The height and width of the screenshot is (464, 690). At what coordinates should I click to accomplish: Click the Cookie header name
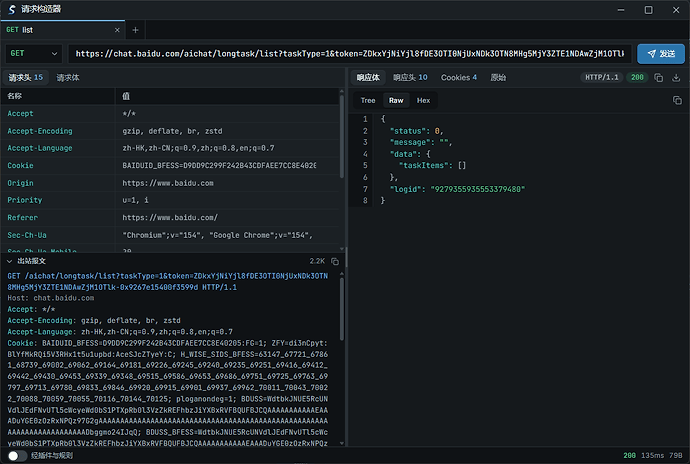click(x=20, y=166)
